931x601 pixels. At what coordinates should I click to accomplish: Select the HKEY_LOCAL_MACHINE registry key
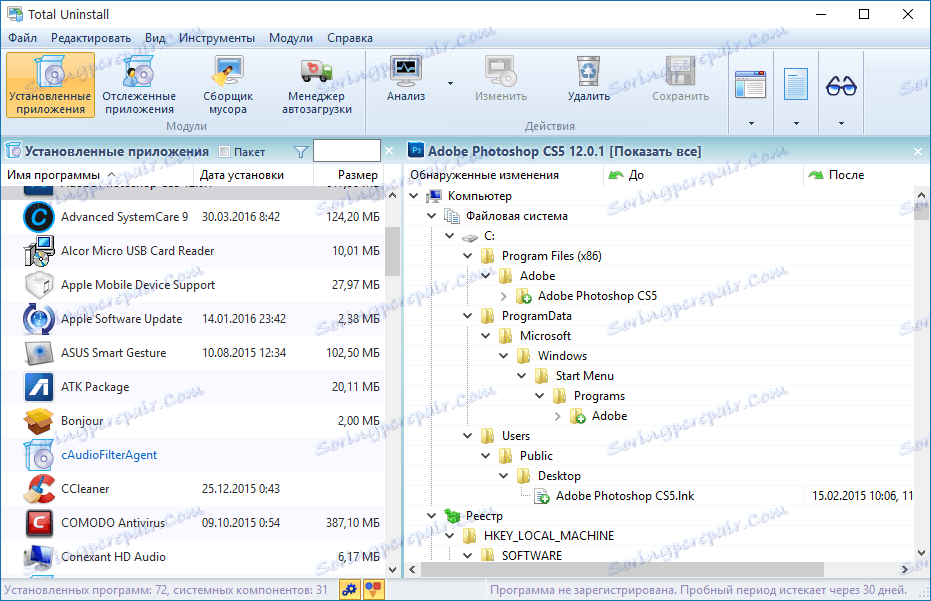coord(549,536)
